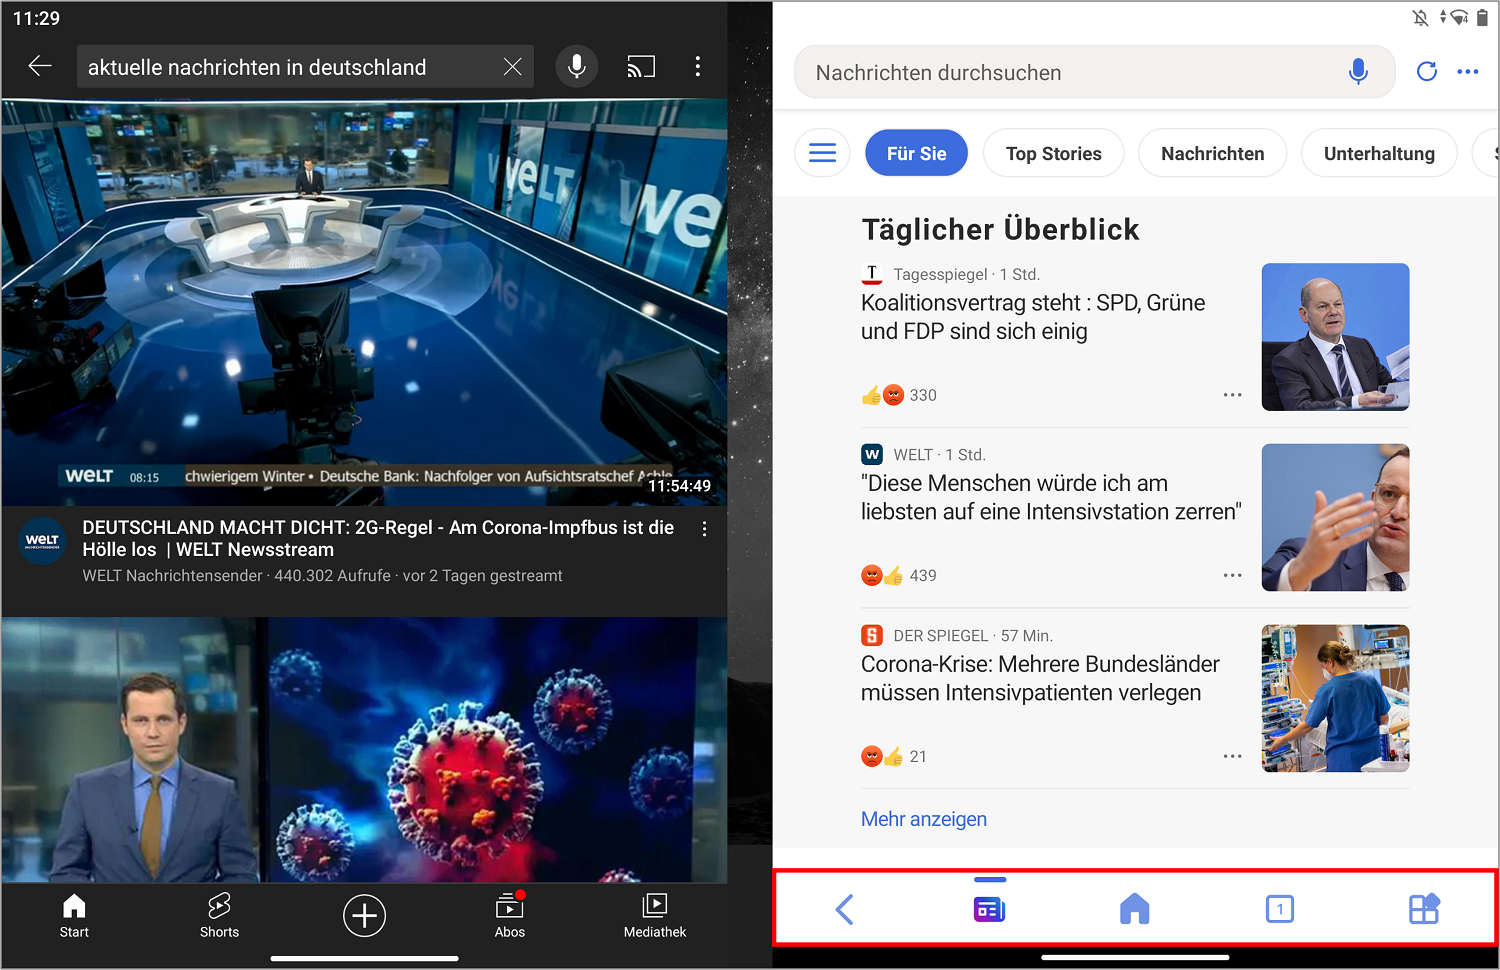The width and height of the screenshot is (1500, 970).
Task: Switch to the Unterhaltung tab
Action: (x=1379, y=153)
